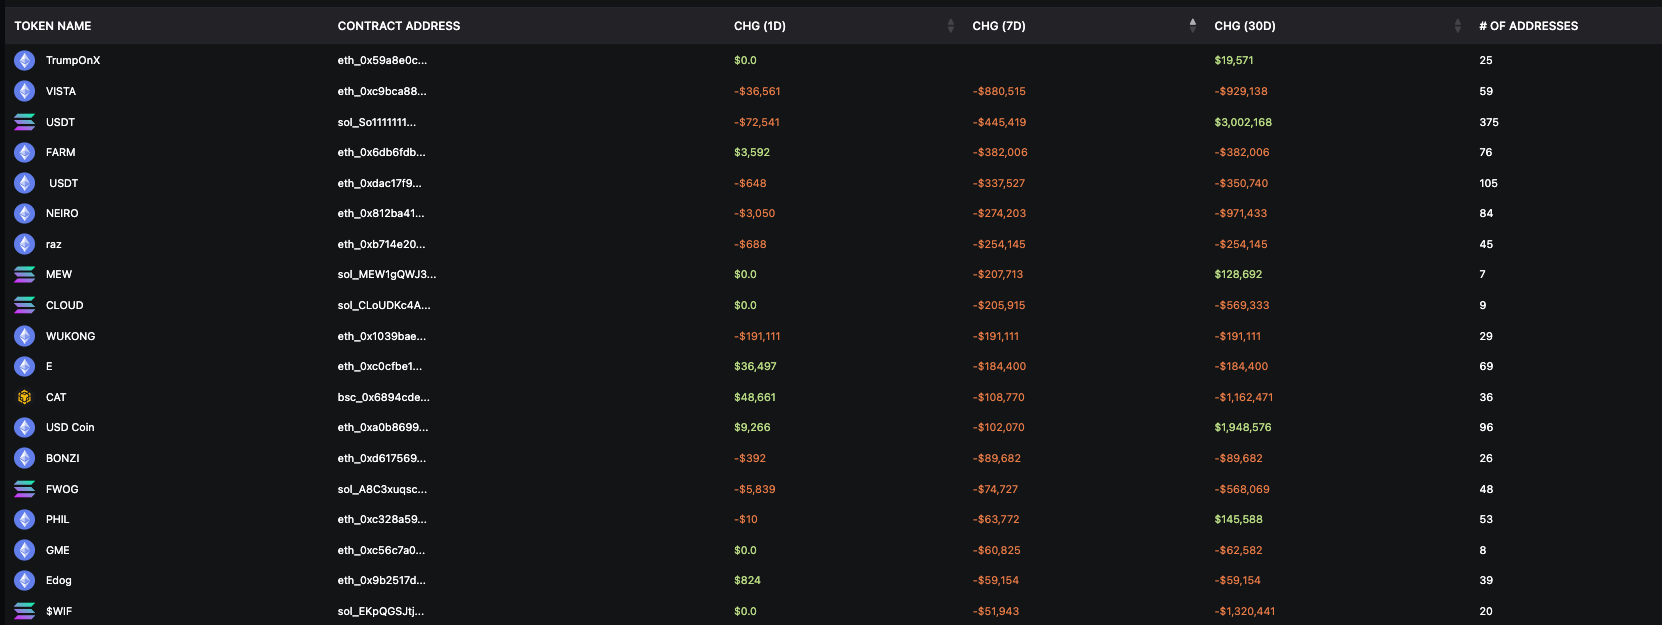This screenshot has height=625, width=1662.
Task: Click contract address eth_0xdac17f9...
Action: pyautogui.click(x=380, y=183)
